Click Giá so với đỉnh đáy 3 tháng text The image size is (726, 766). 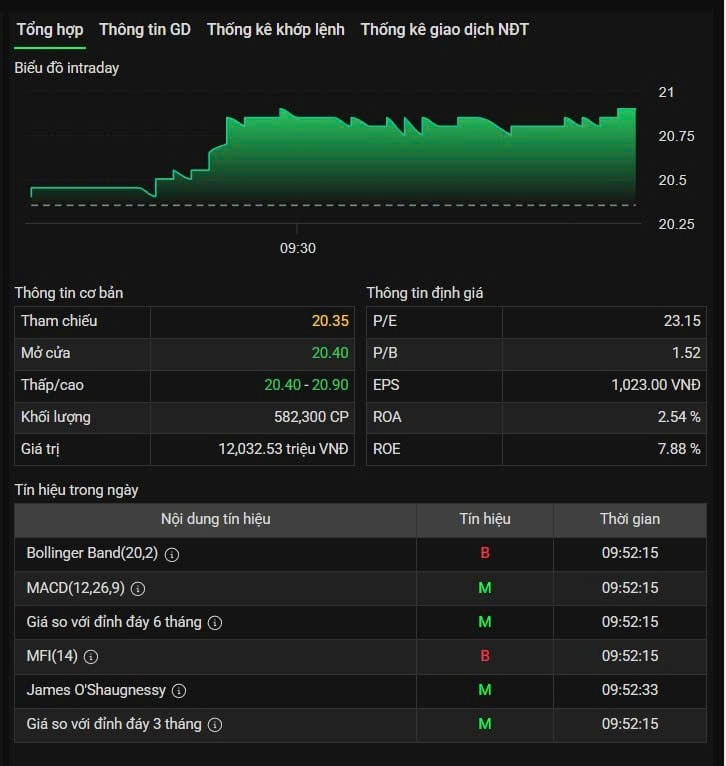(x=114, y=724)
